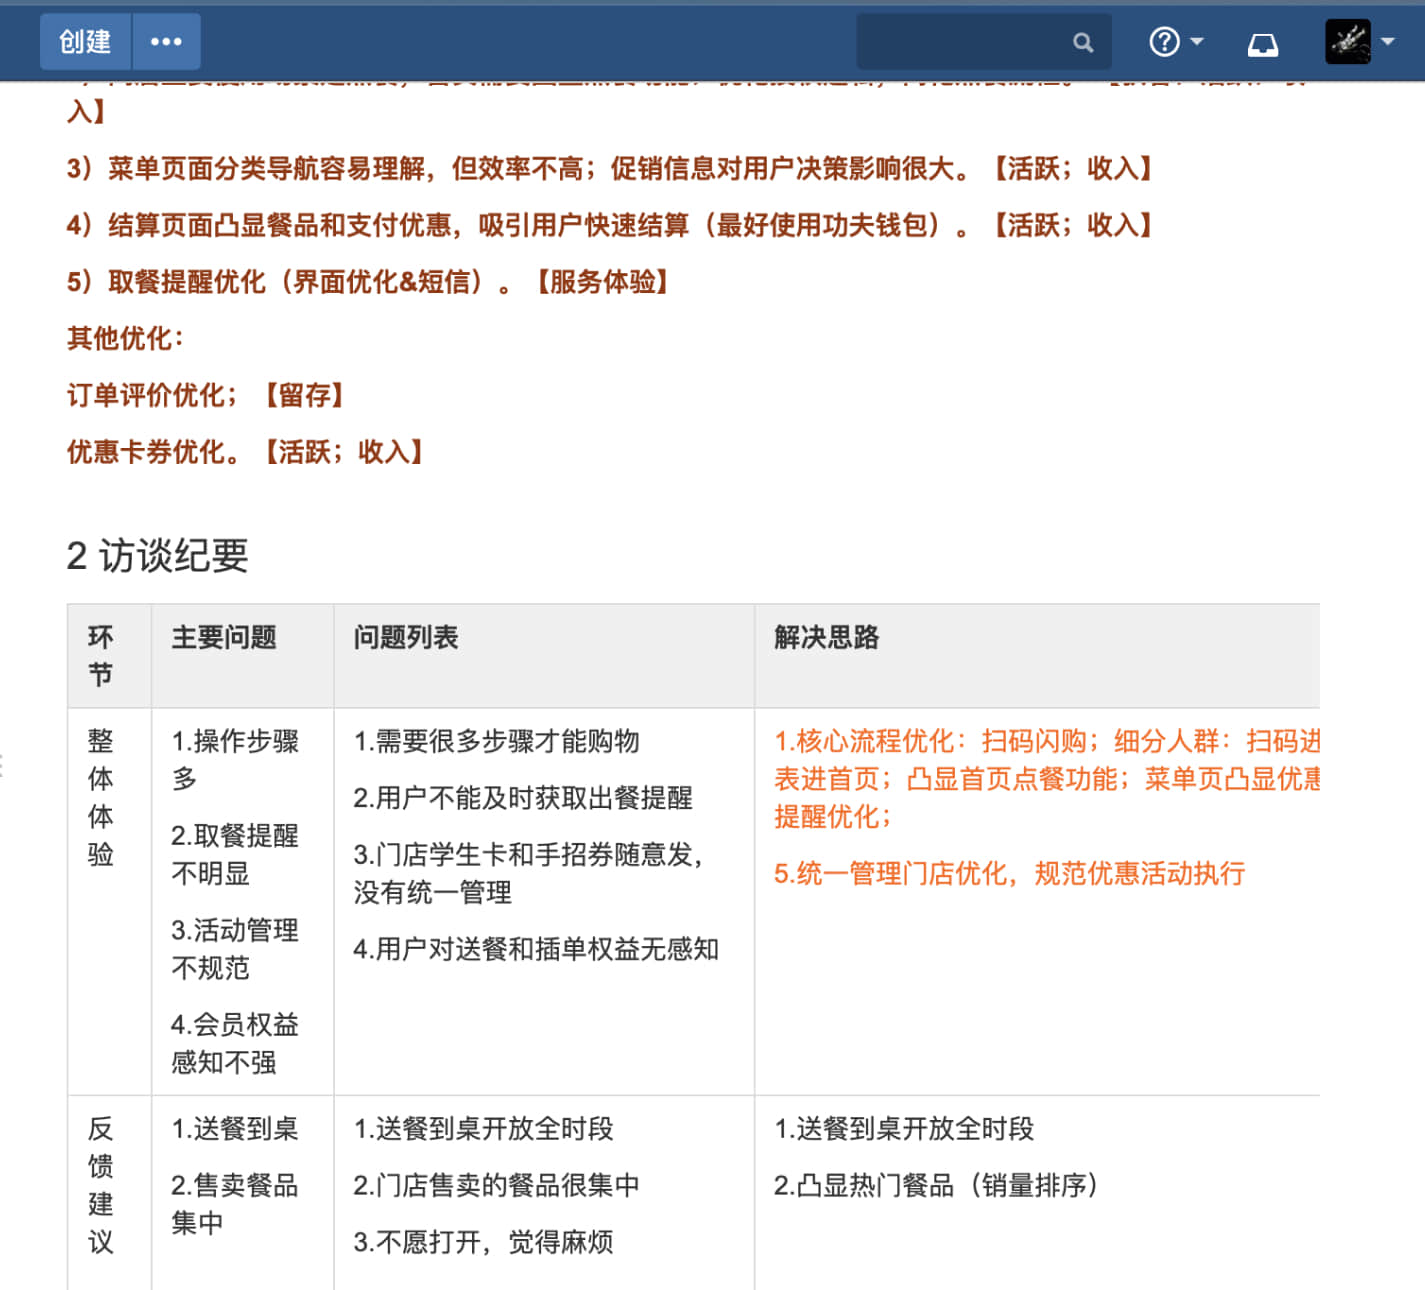Click the user profile avatar
Image resolution: width=1425 pixels, height=1290 pixels.
(1347, 42)
